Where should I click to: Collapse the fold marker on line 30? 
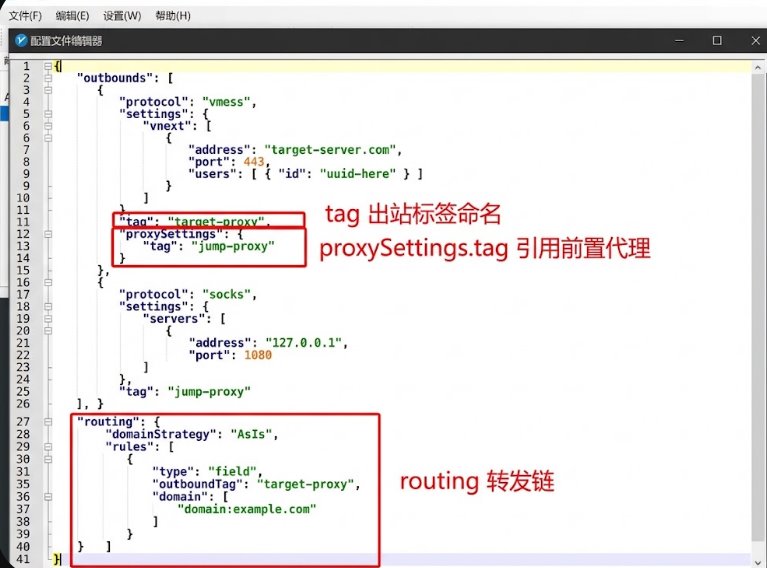click(48, 459)
